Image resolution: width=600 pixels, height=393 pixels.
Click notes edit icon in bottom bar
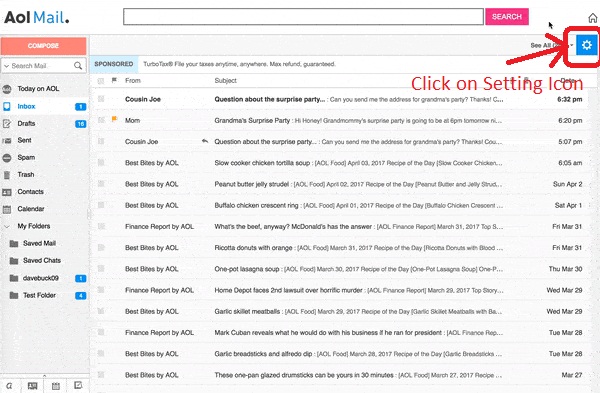pos(78,385)
